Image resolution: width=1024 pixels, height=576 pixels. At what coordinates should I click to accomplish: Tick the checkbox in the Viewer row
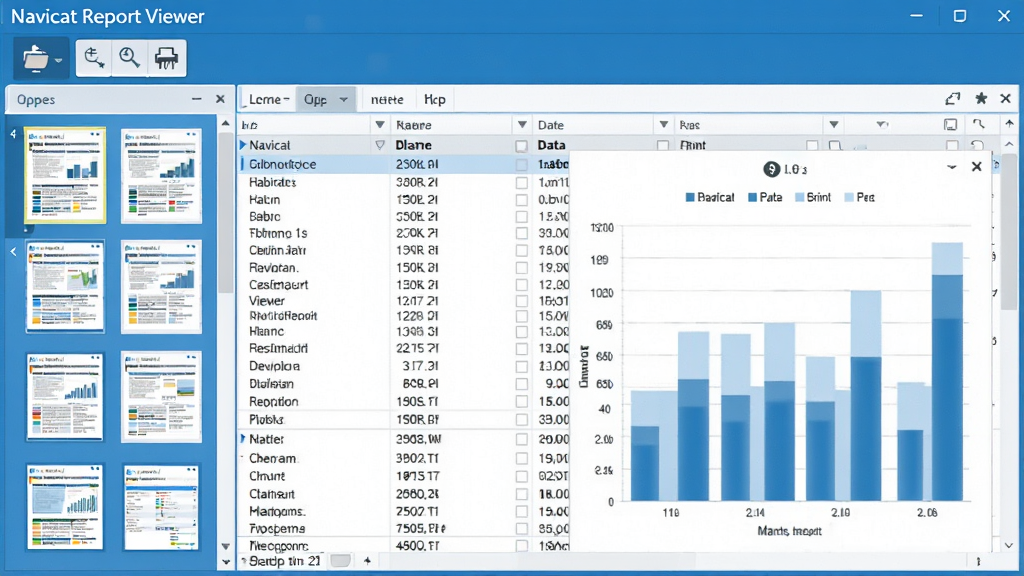(521, 301)
